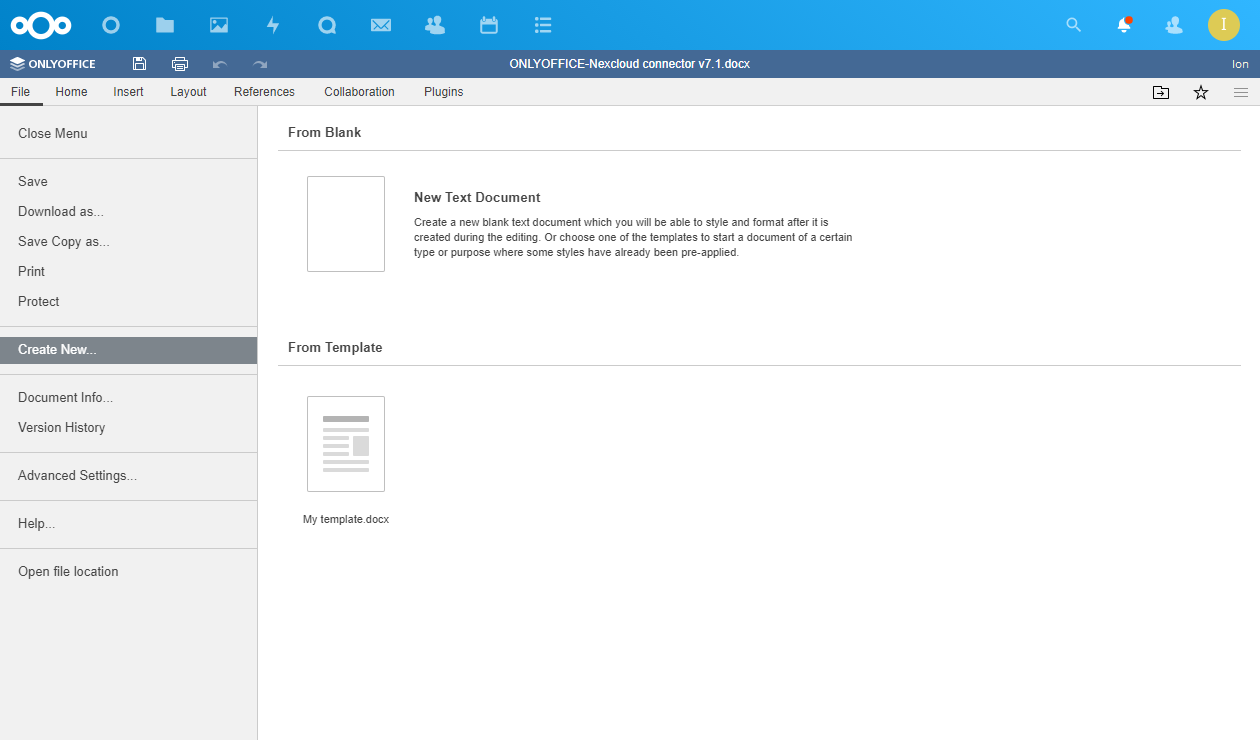Open contacts menu icon near avatar
Image resolution: width=1260 pixels, height=740 pixels.
coord(1175,25)
